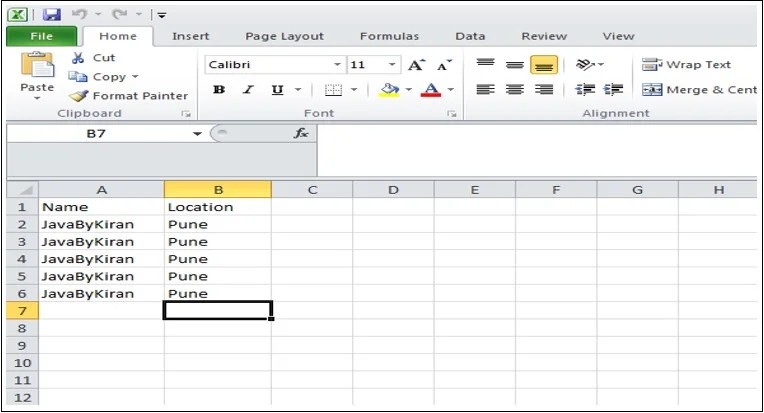Open the Formulas tab

[x=389, y=37]
